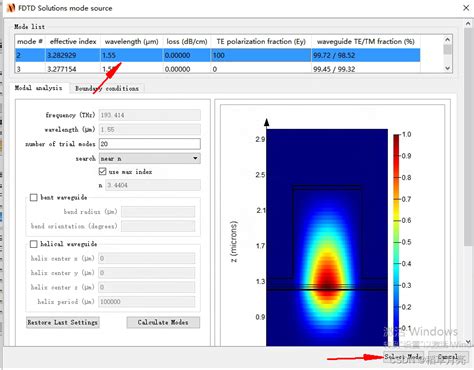Click 'waveguide TE/TM fraction (%)' column header
The width and height of the screenshot is (474, 370).
366,41
